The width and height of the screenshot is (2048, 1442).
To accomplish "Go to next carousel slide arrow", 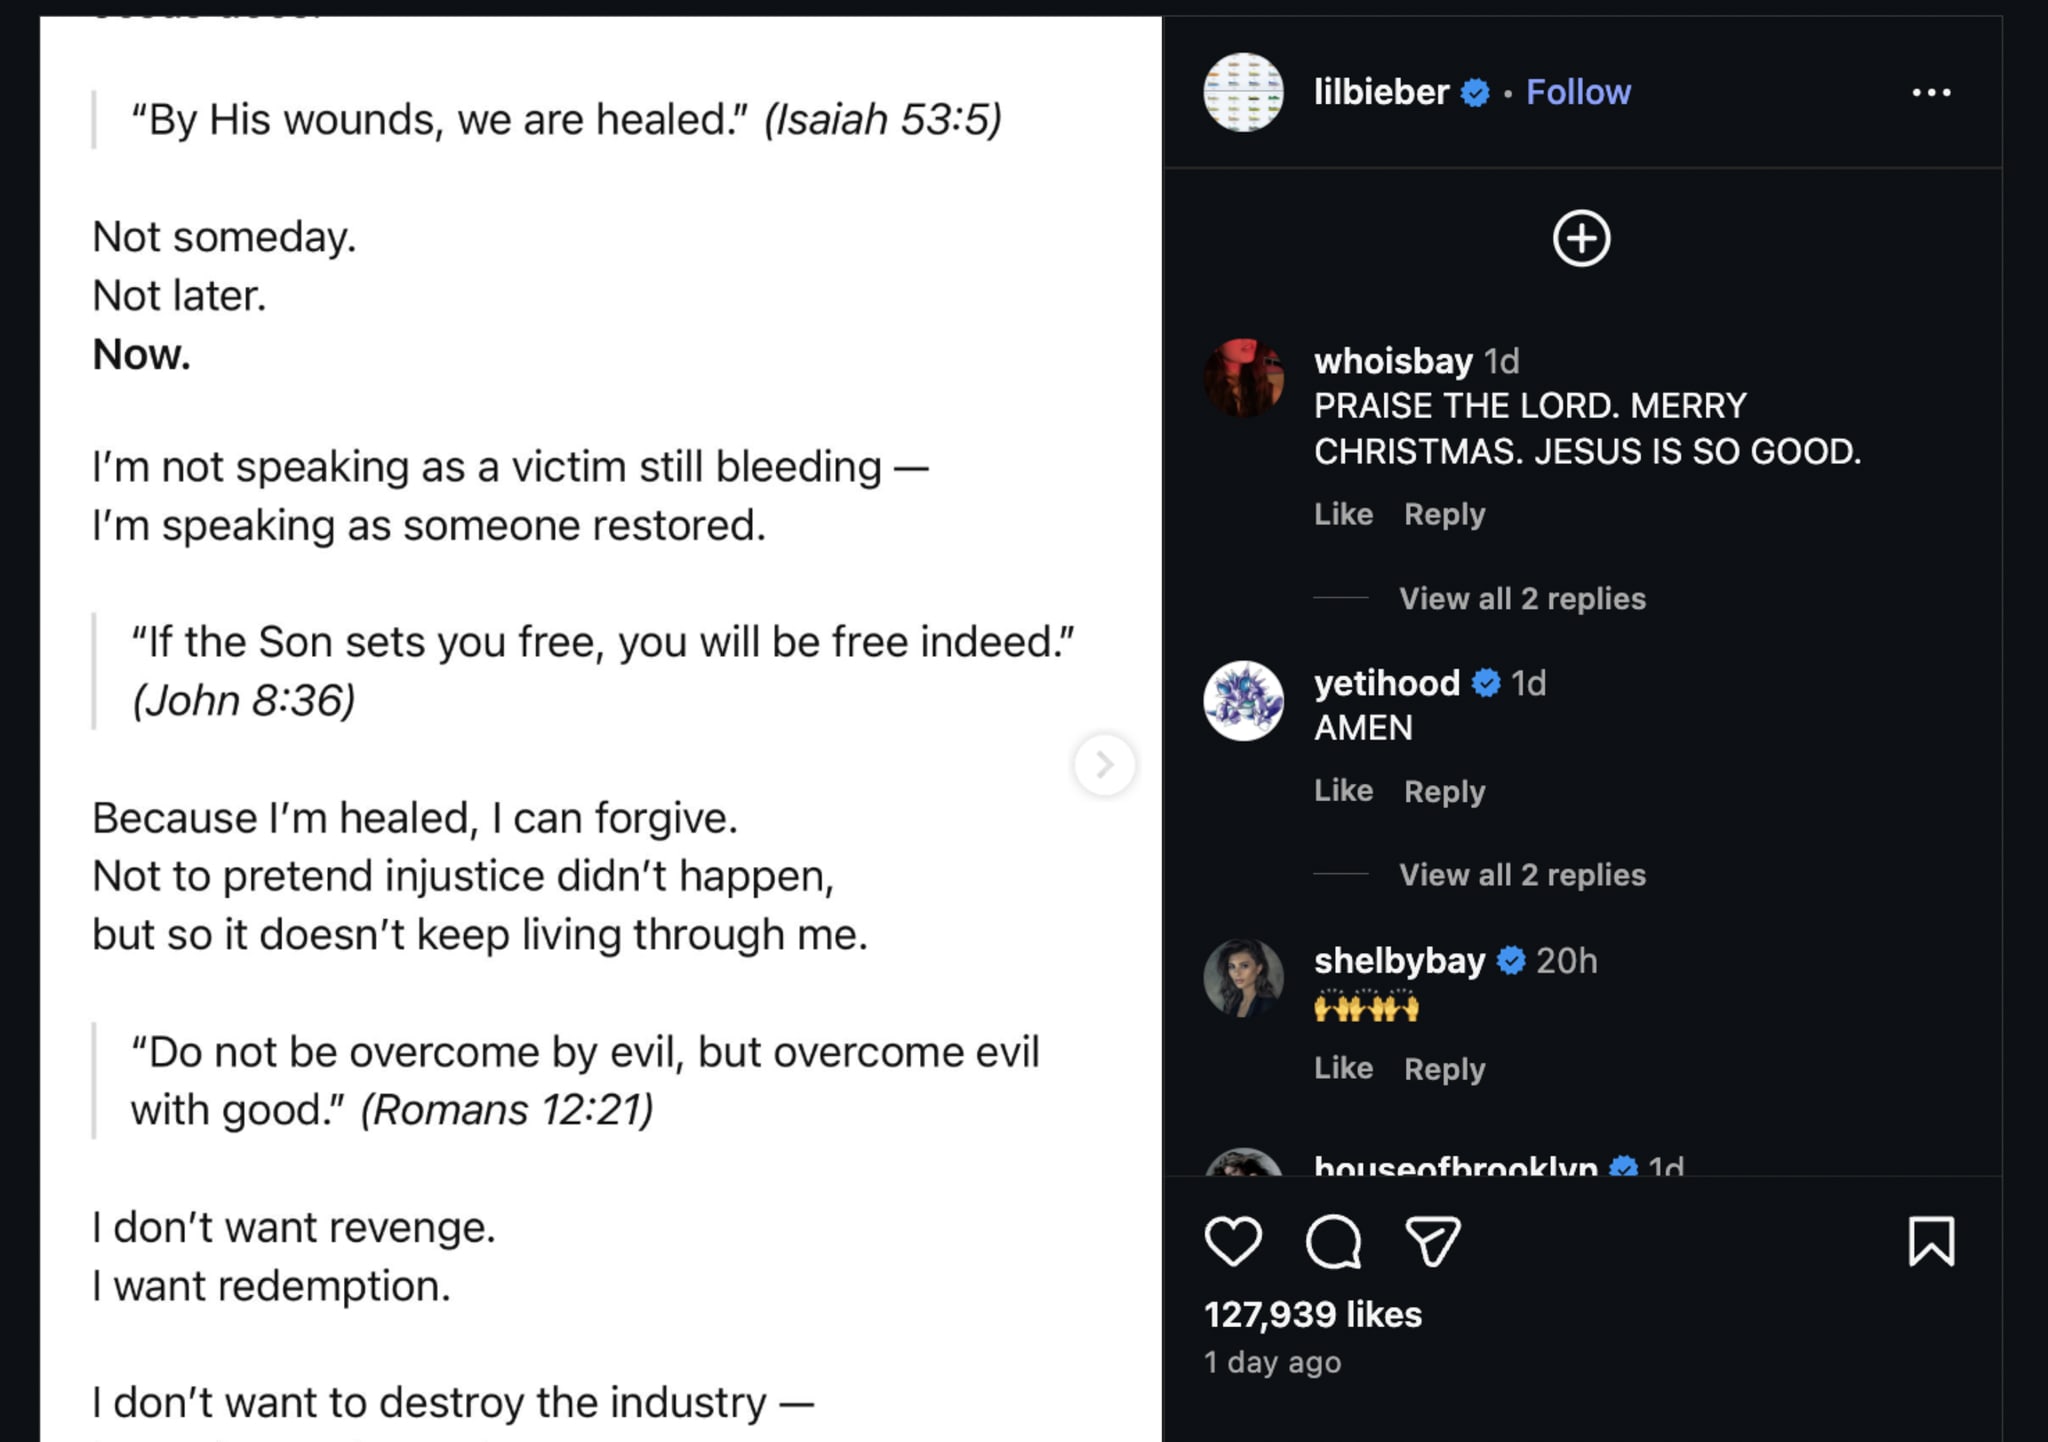I will (1104, 765).
